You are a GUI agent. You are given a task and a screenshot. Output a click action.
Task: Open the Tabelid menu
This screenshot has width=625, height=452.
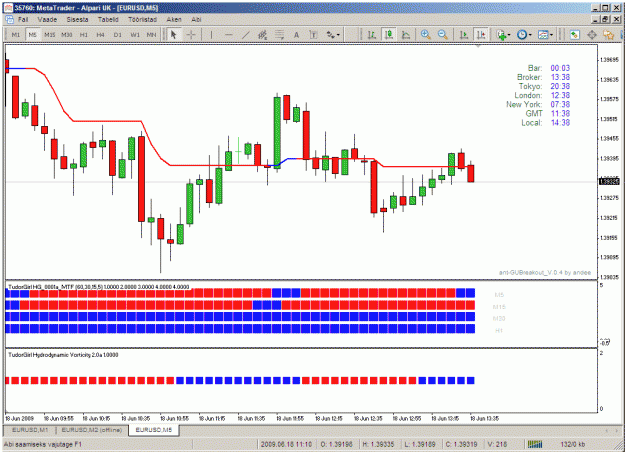click(x=108, y=19)
